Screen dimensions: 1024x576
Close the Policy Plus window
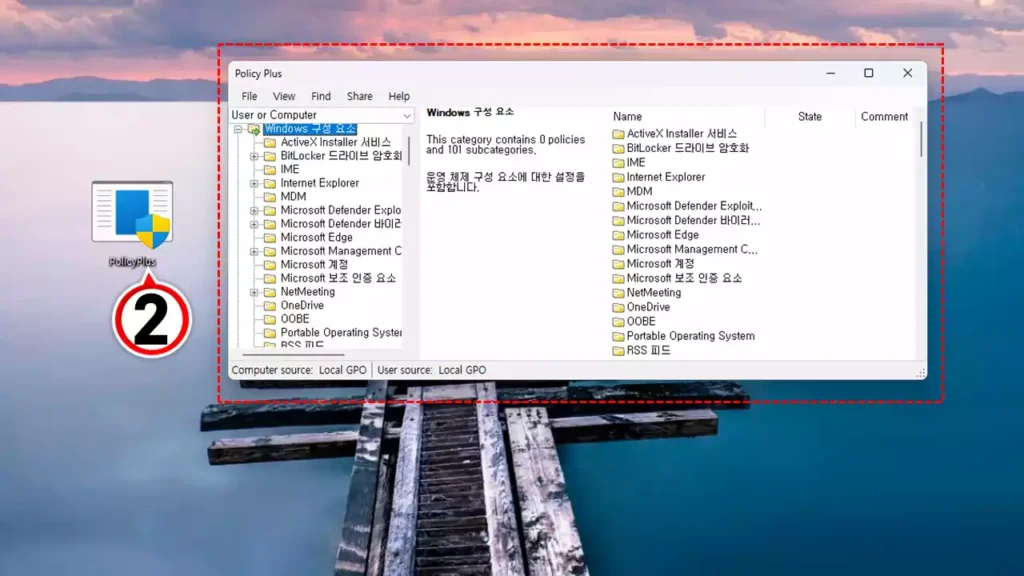point(907,73)
